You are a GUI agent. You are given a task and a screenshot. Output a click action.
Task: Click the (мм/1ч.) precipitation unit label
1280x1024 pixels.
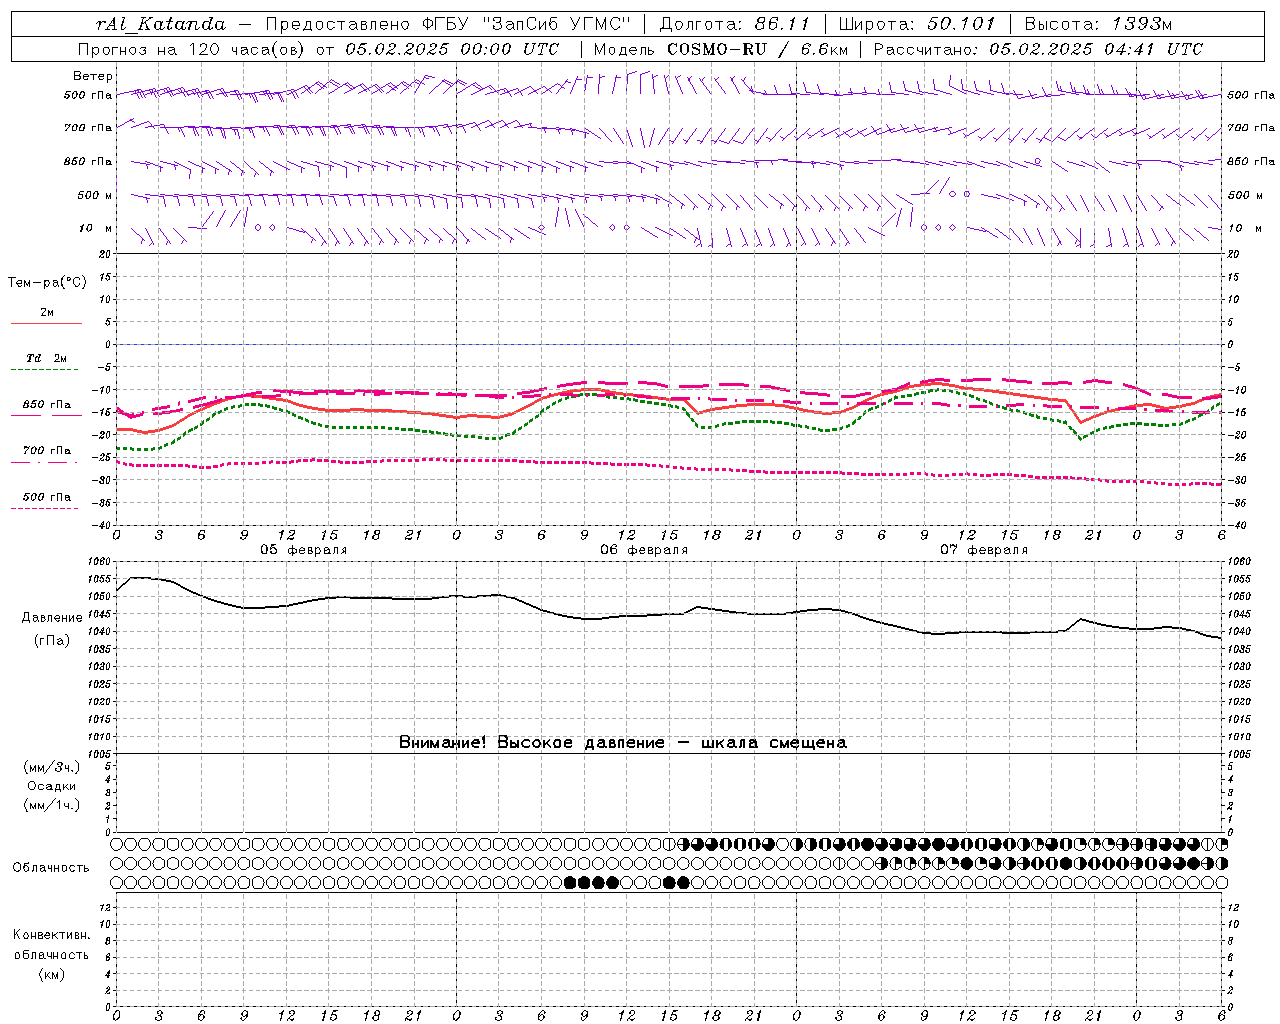(52, 805)
